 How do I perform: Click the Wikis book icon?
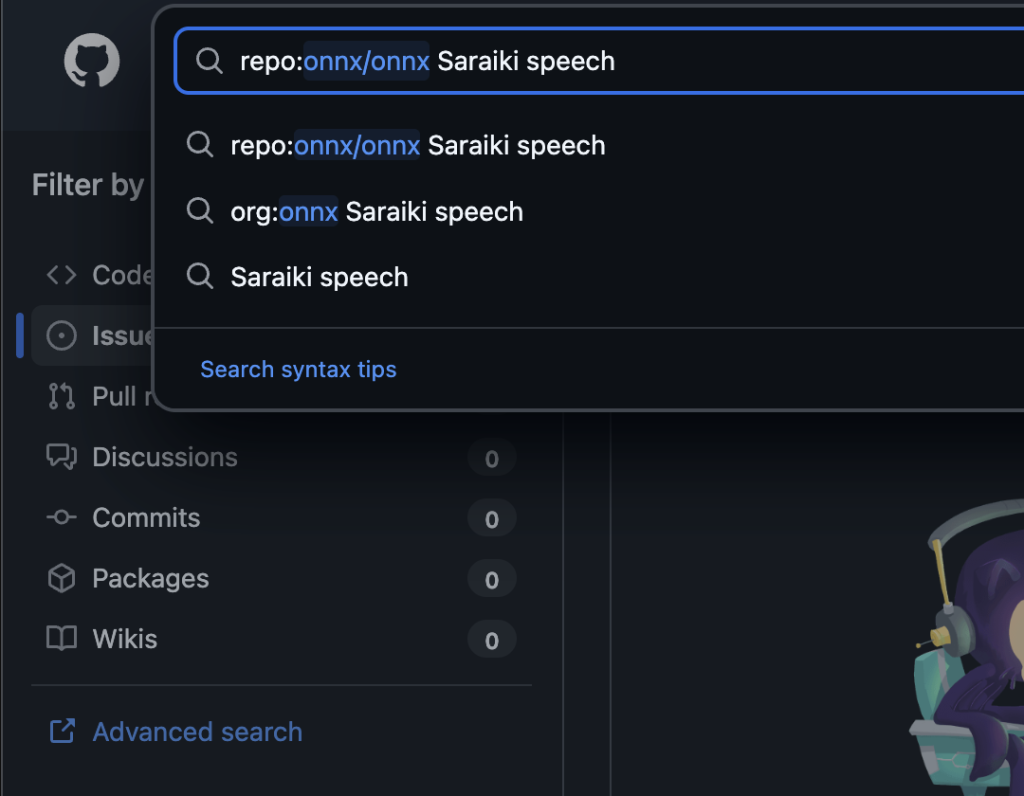point(62,639)
